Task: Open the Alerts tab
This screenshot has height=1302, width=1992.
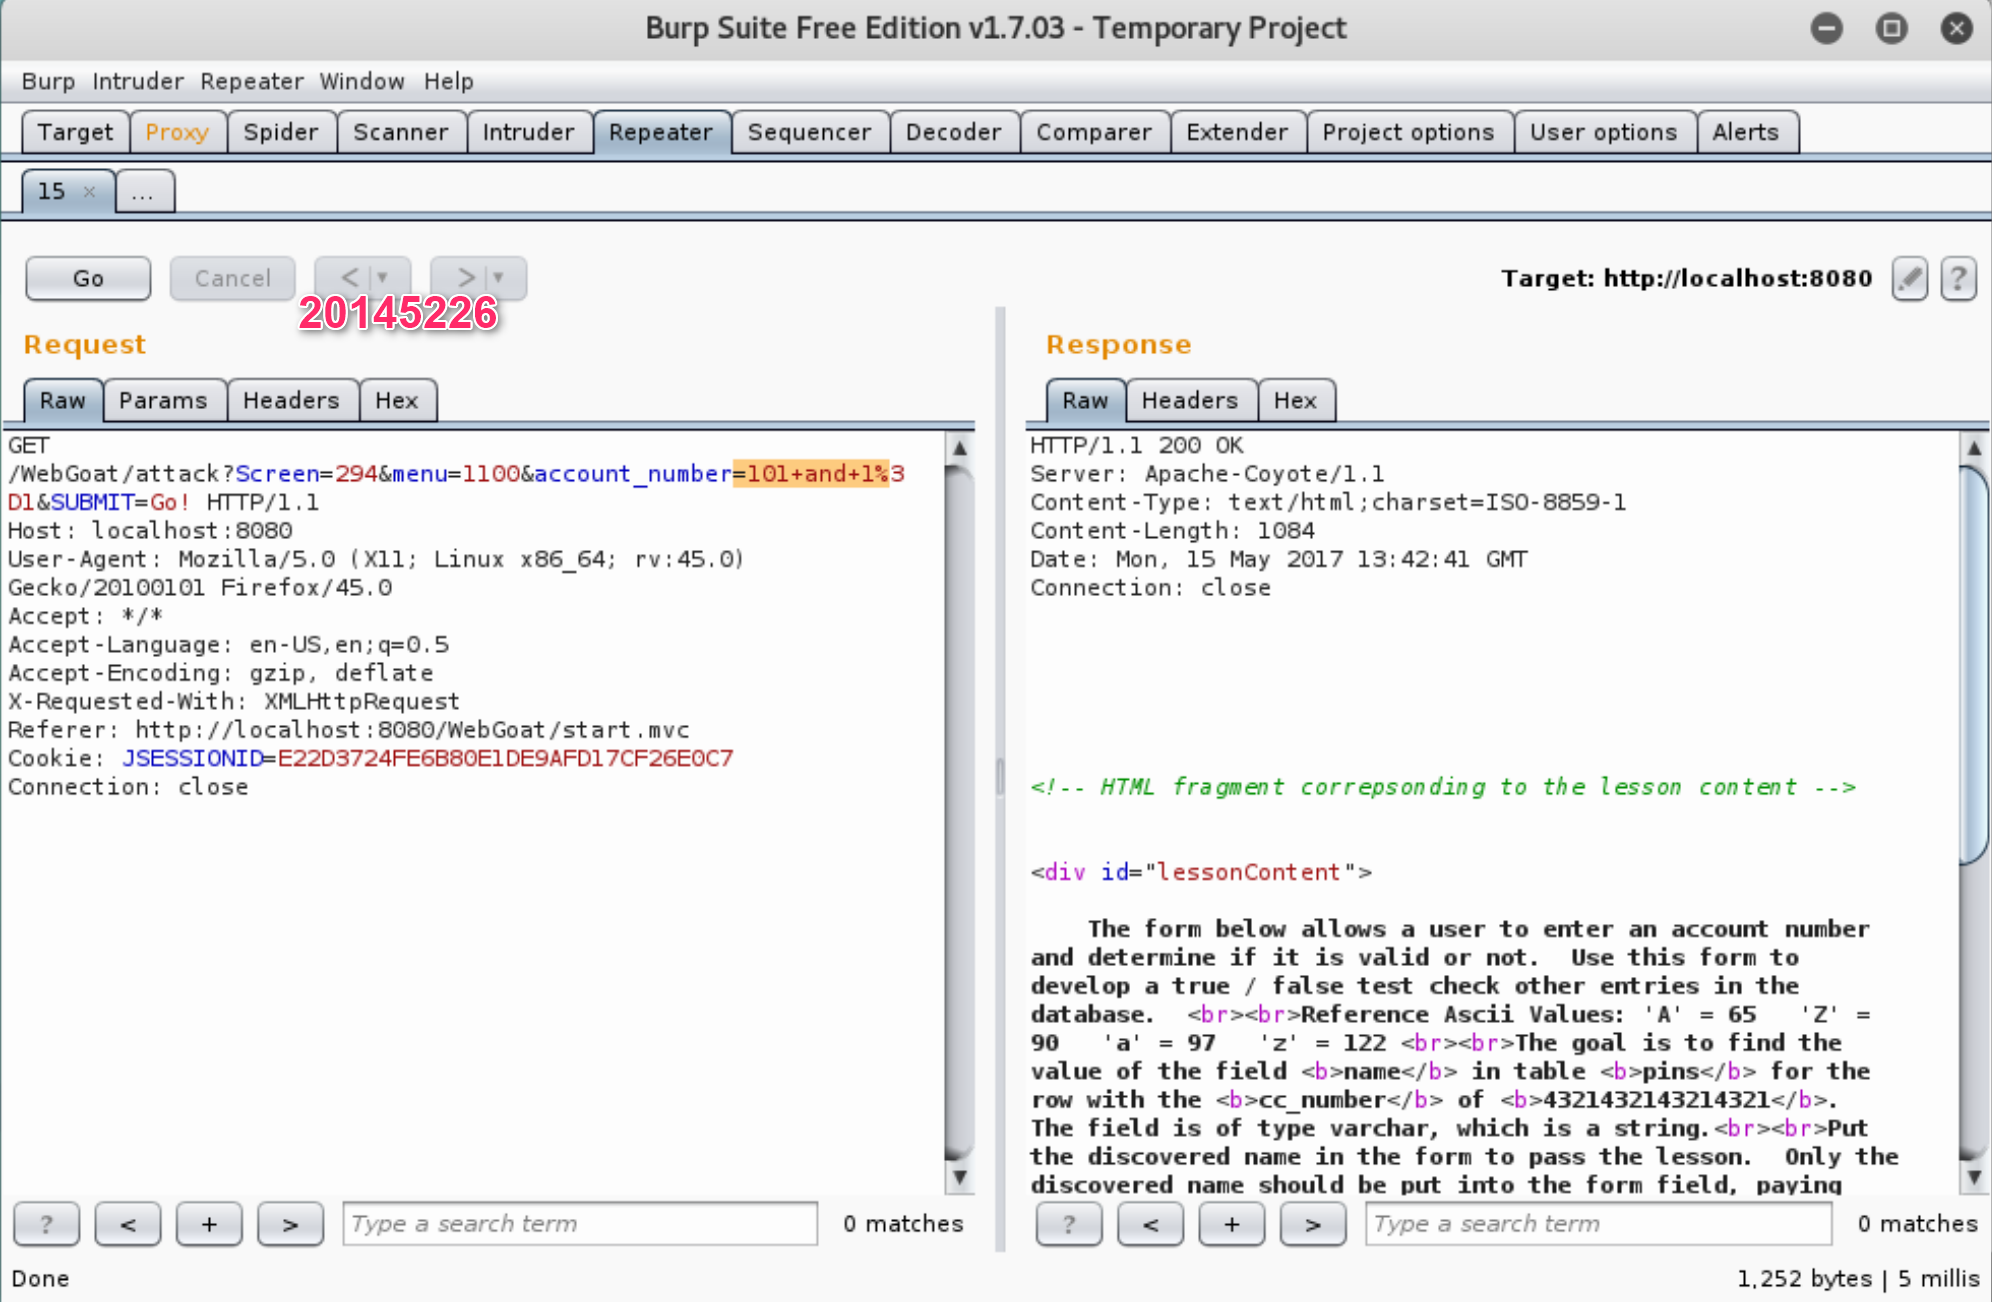Action: [1746, 132]
